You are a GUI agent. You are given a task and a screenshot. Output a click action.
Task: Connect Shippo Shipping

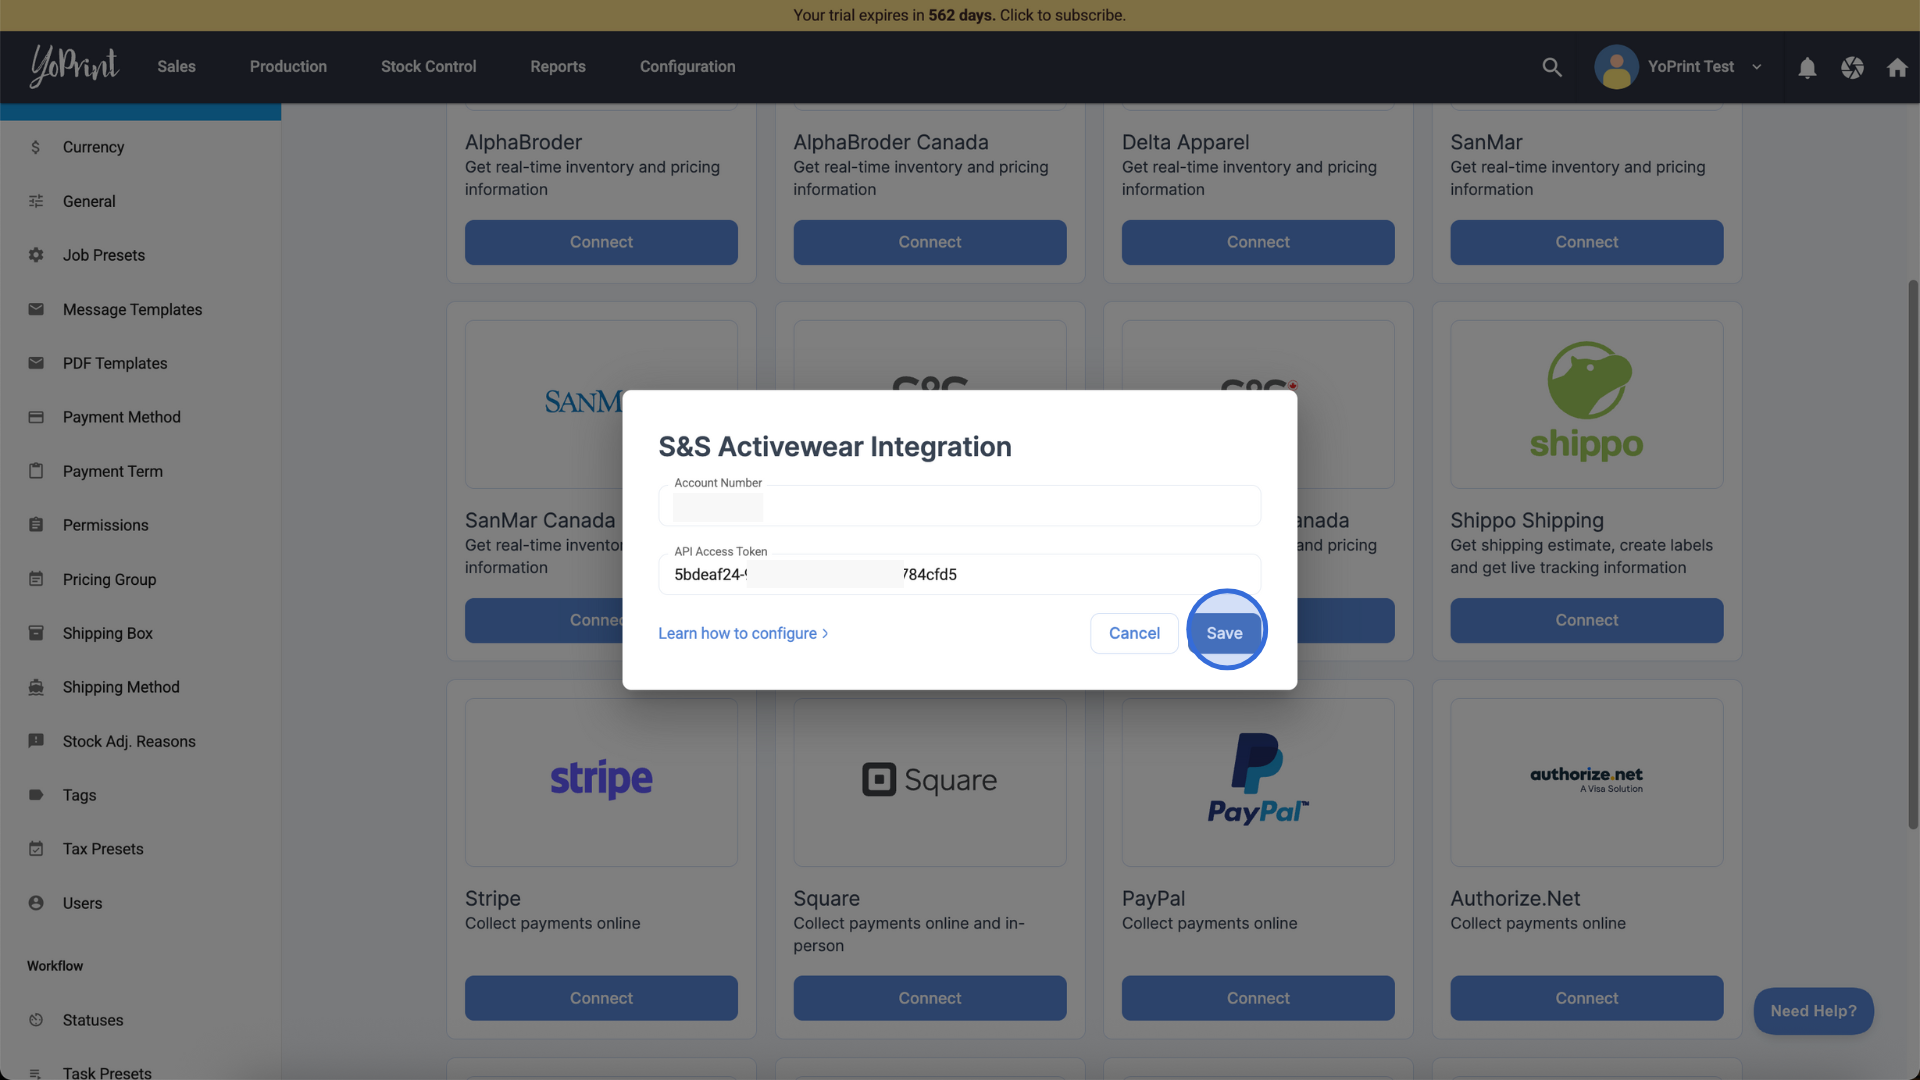[x=1587, y=620]
